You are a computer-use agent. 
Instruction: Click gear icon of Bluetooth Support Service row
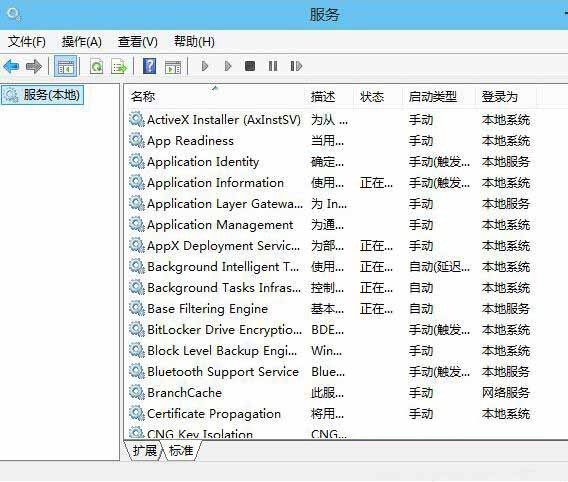point(137,372)
